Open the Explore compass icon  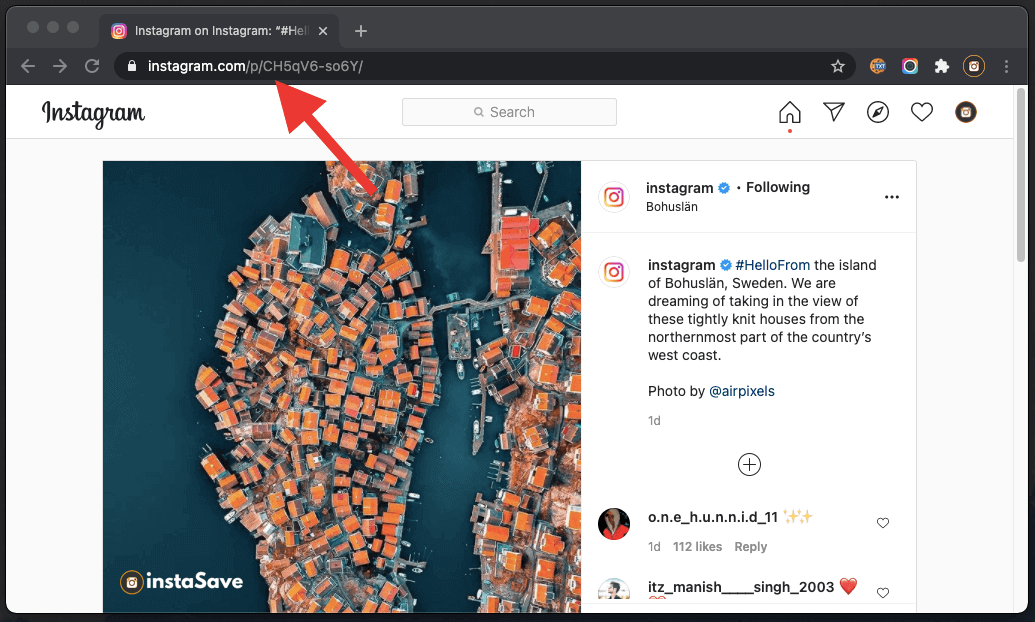tap(877, 111)
